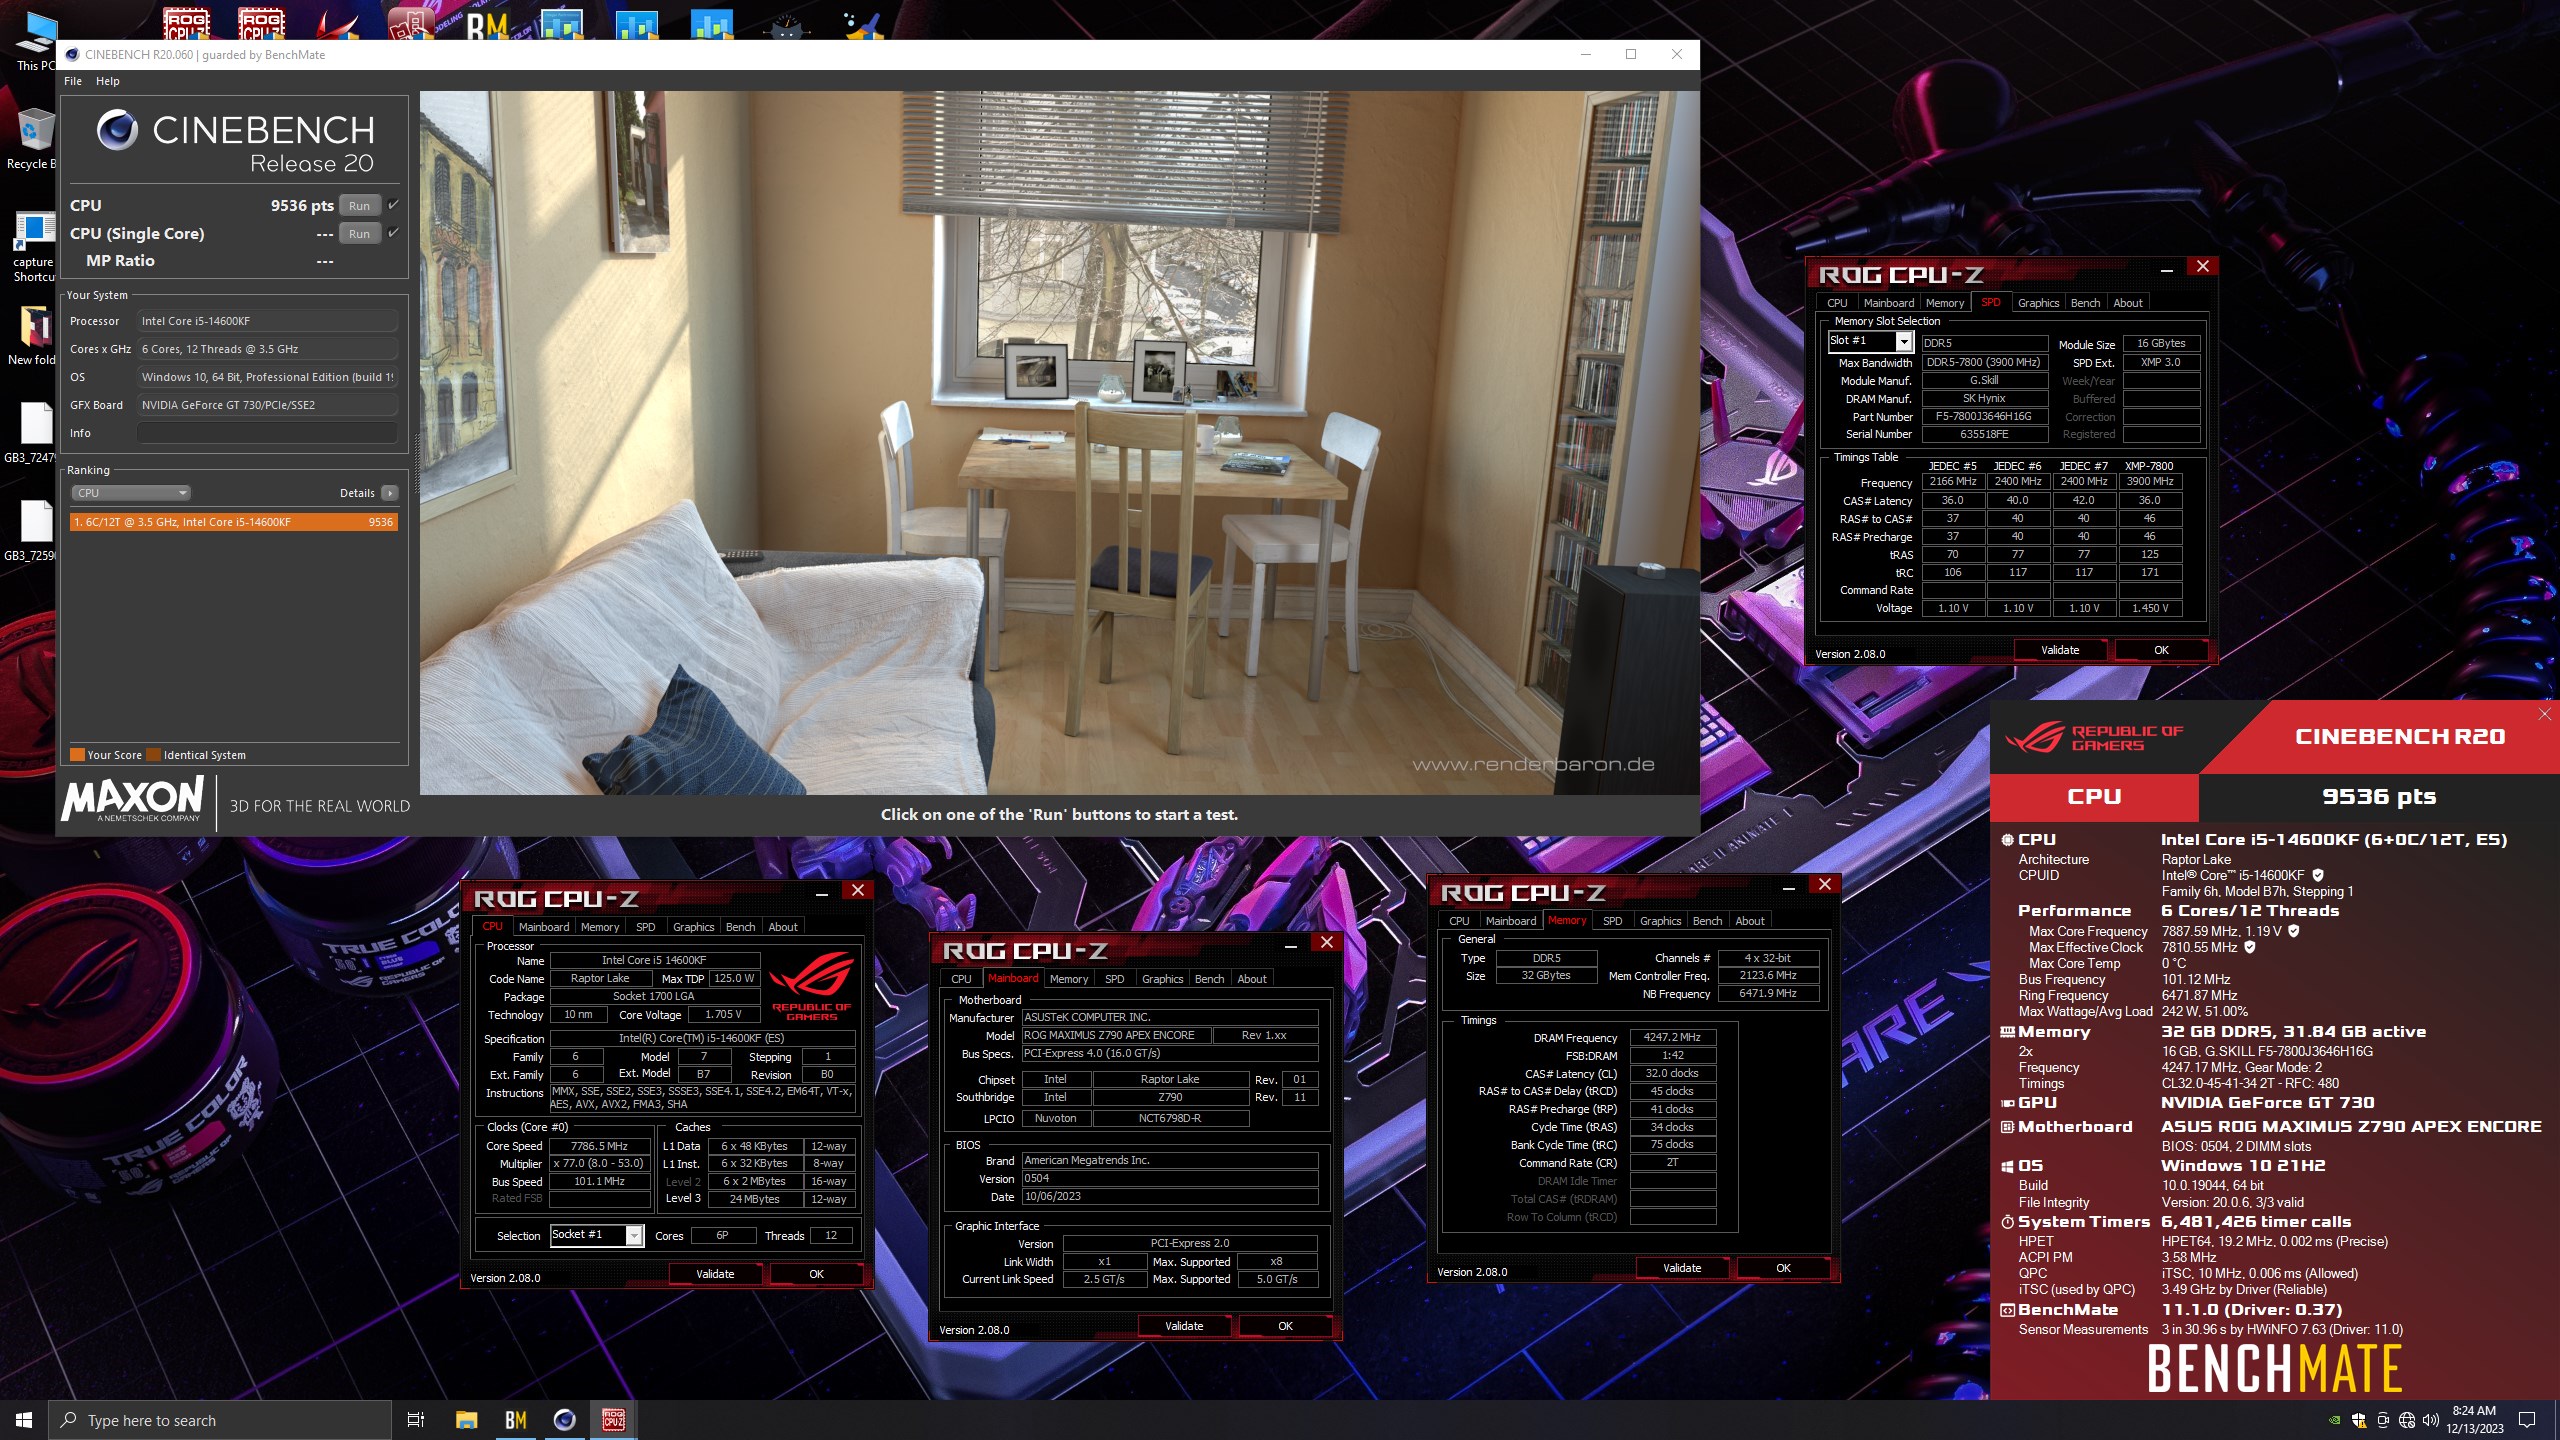Switch to CPU tab in CPU-Z Memory window
2560x1440 pixels.
click(1459, 921)
